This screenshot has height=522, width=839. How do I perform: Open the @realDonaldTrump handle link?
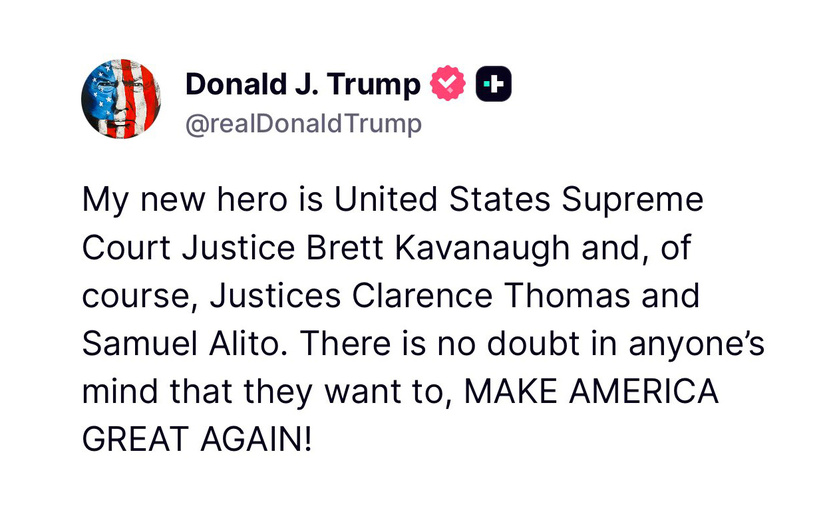click(x=303, y=124)
